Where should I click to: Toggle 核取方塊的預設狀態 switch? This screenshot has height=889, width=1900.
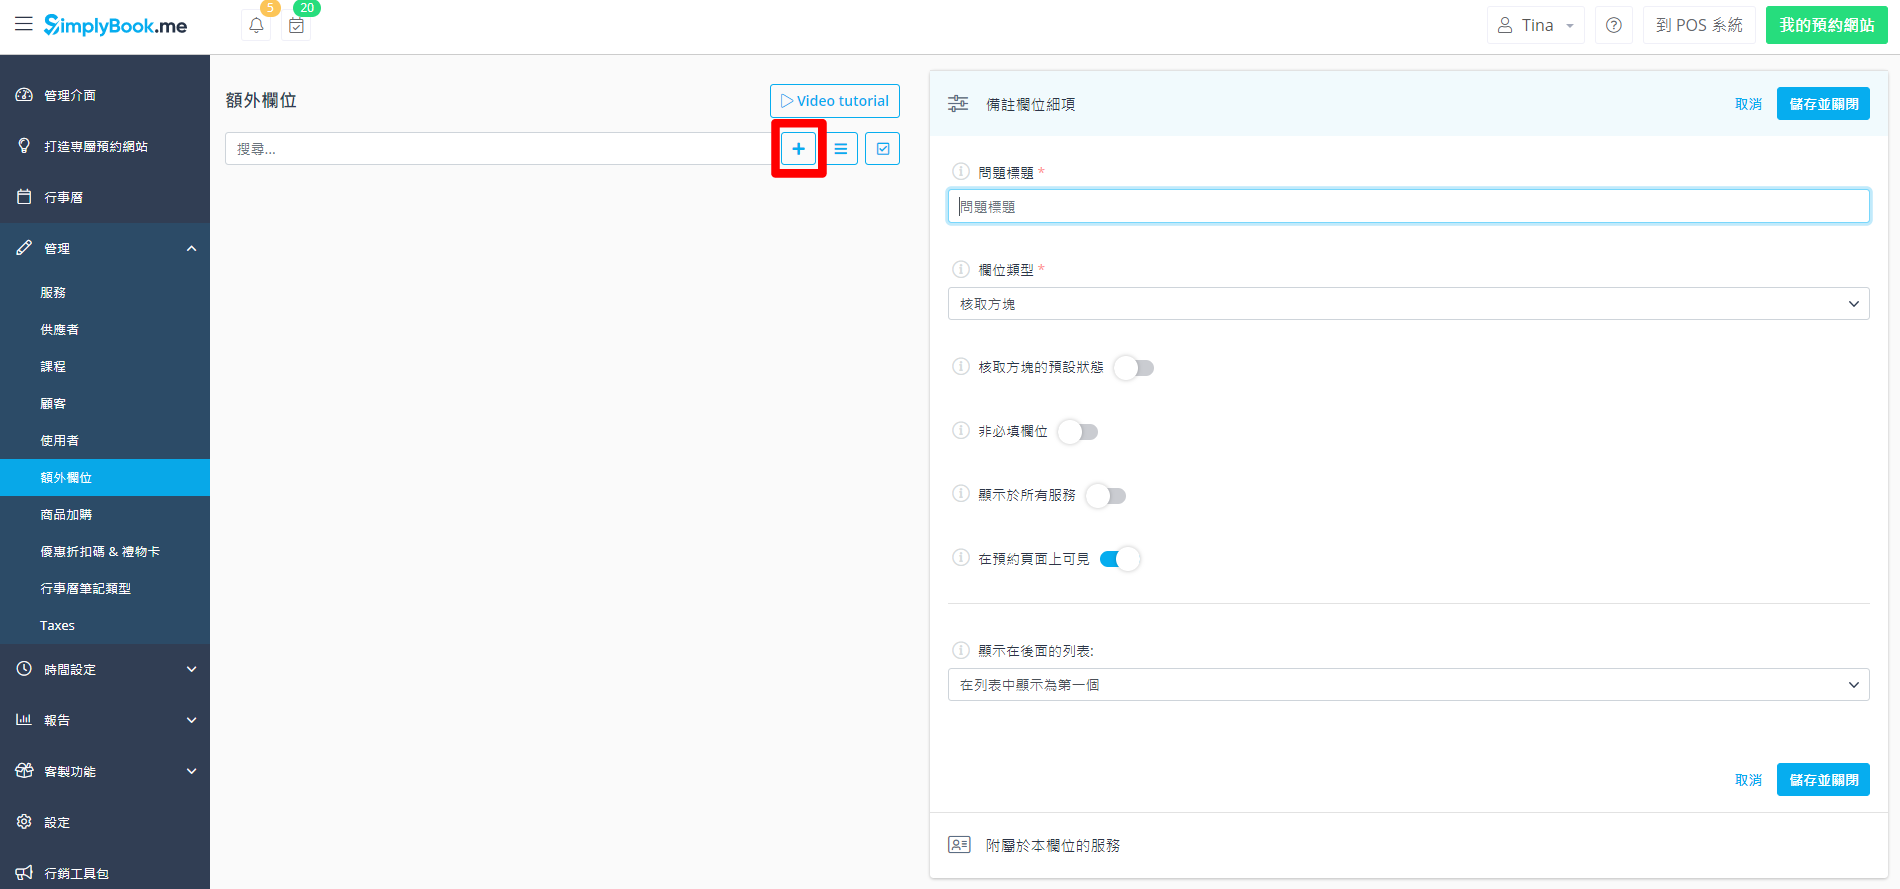pos(1134,368)
